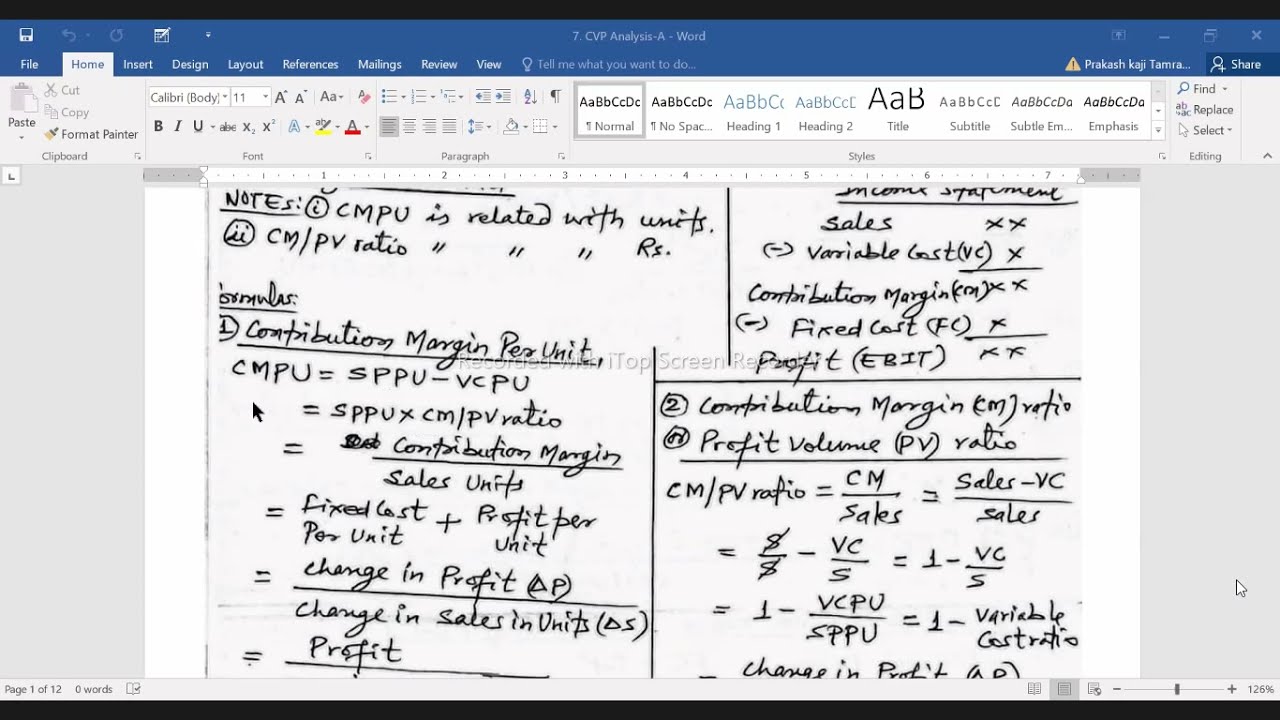Open the File menu

[29, 64]
